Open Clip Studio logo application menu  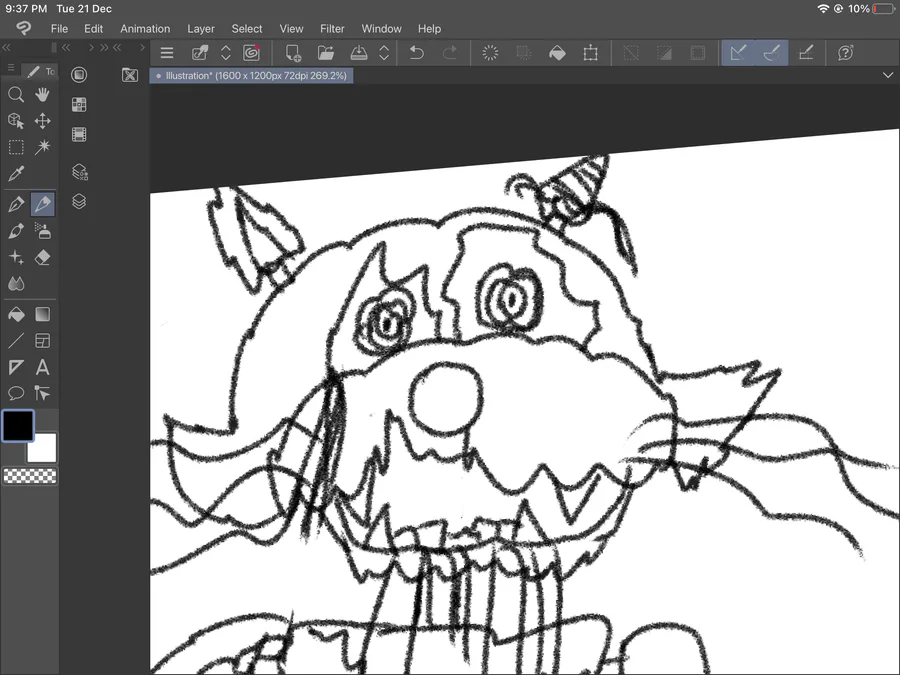[x=24, y=28]
